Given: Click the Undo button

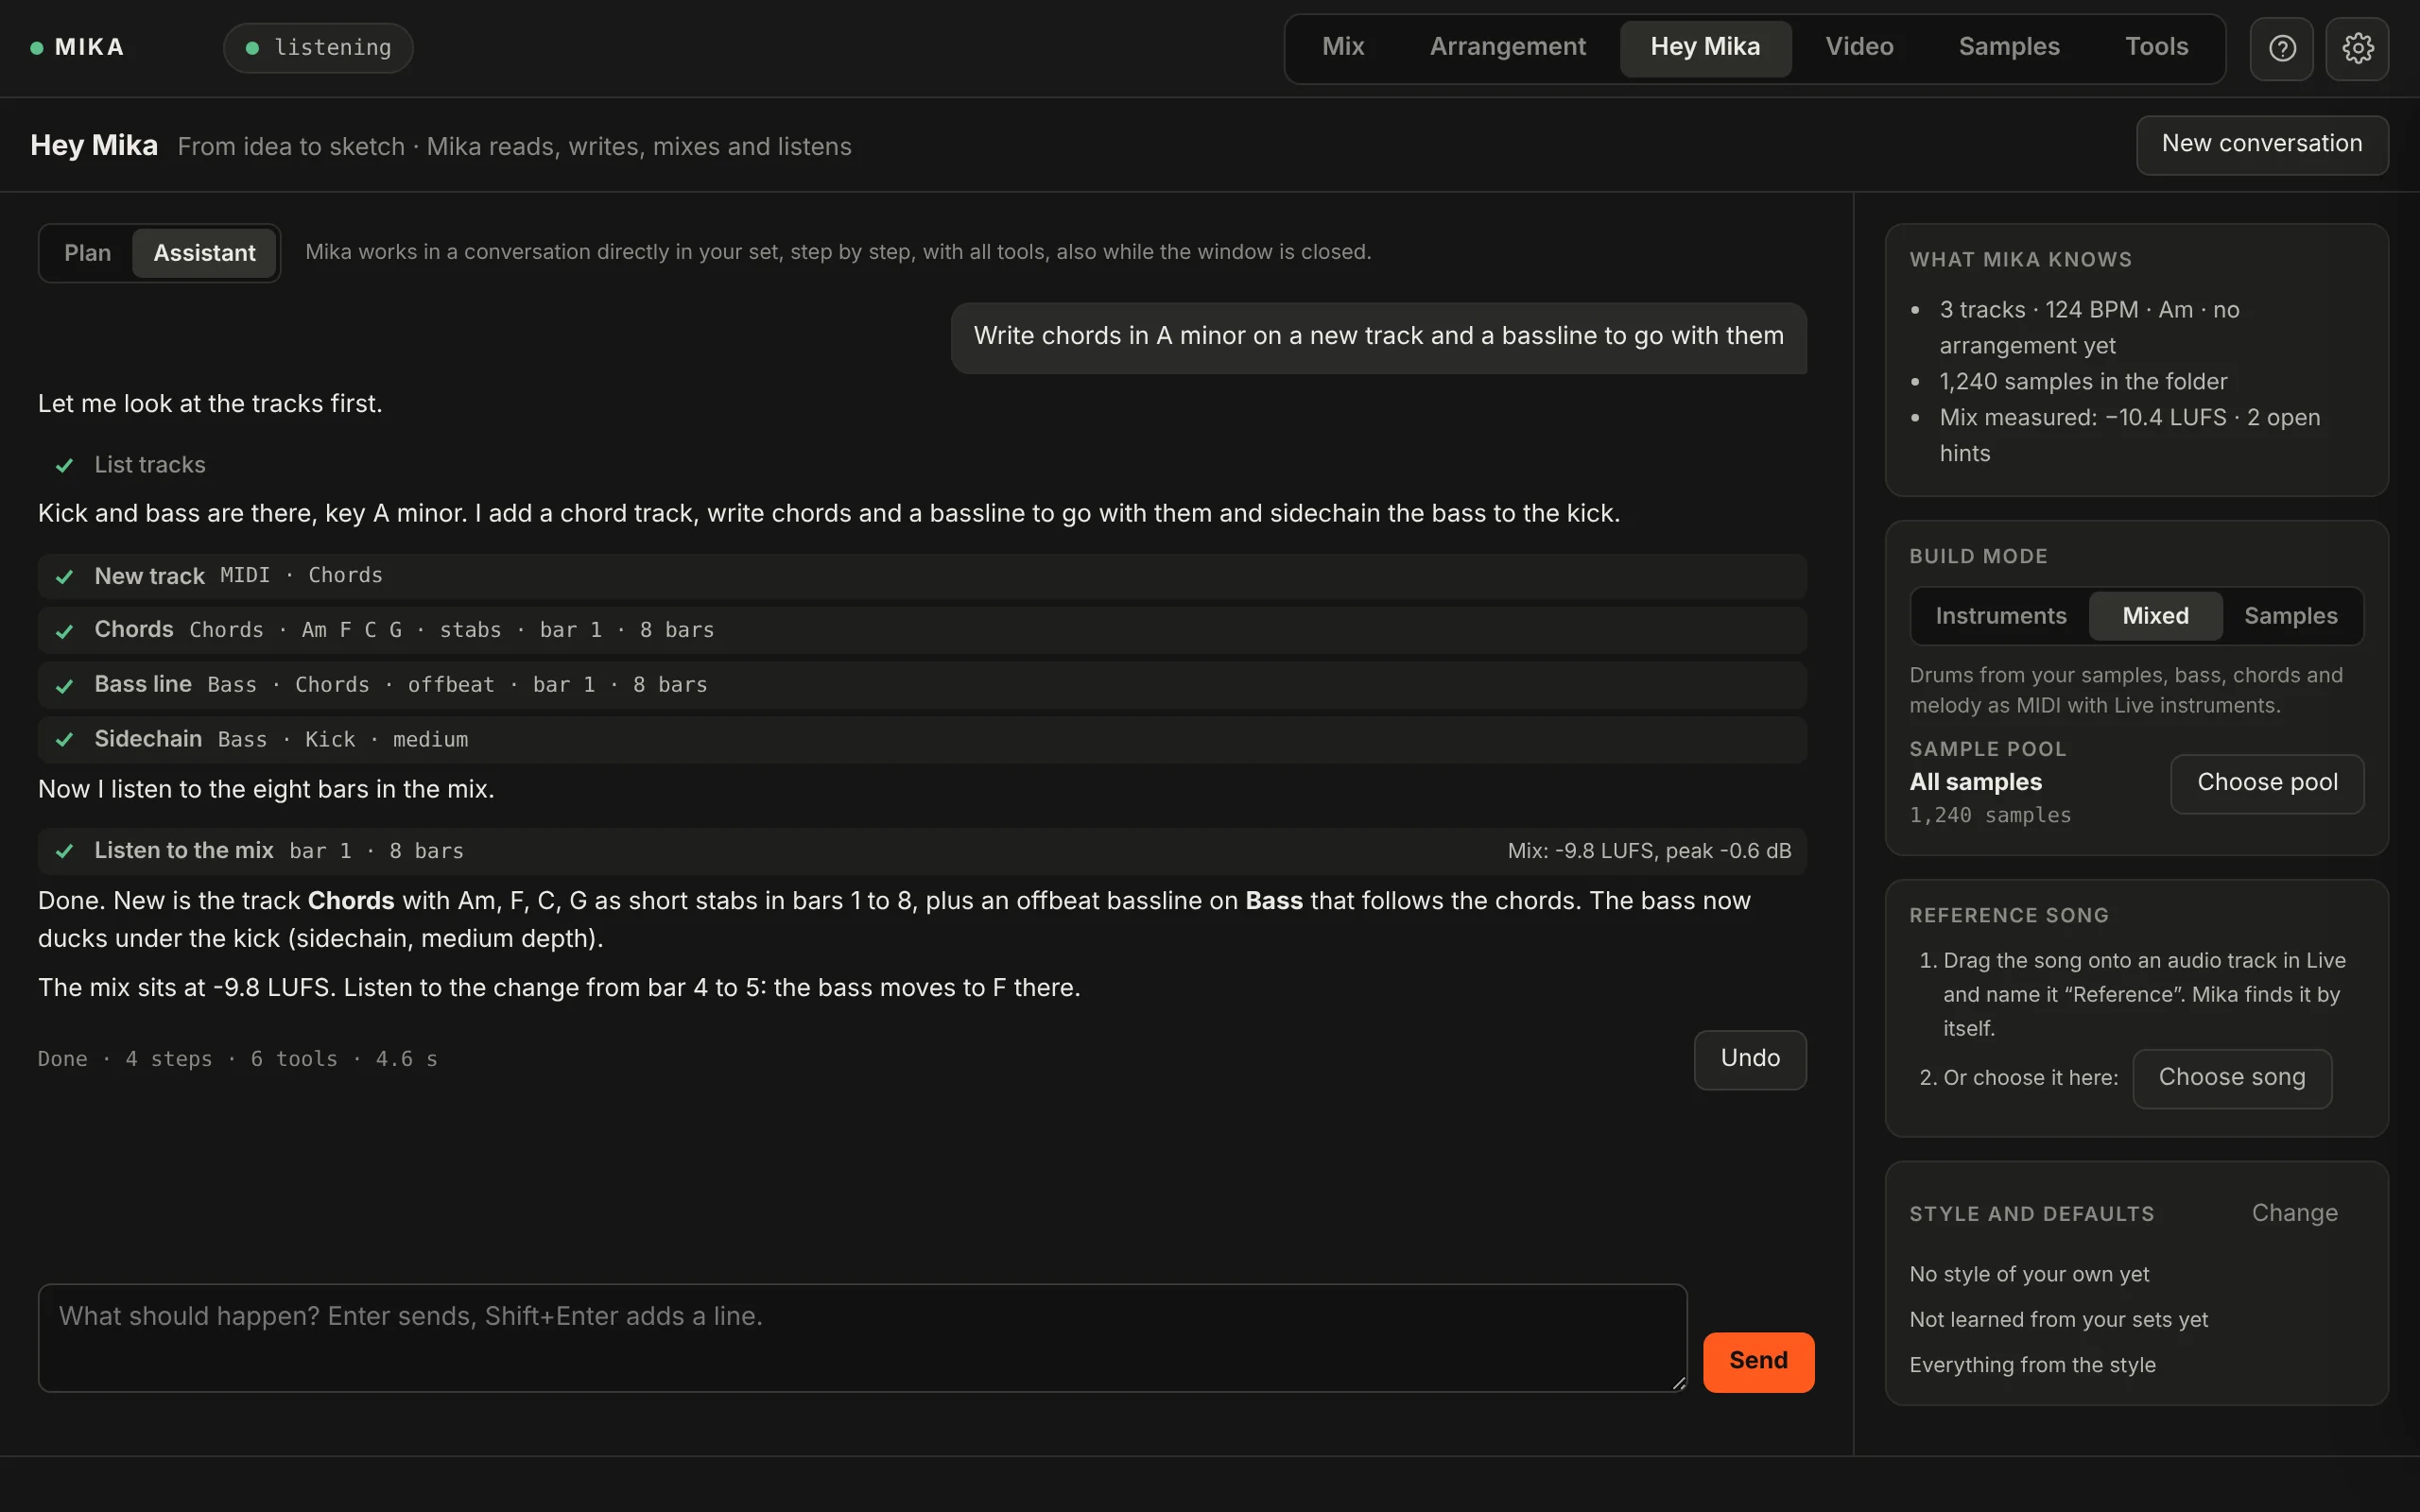Looking at the screenshot, I should (1750, 1059).
